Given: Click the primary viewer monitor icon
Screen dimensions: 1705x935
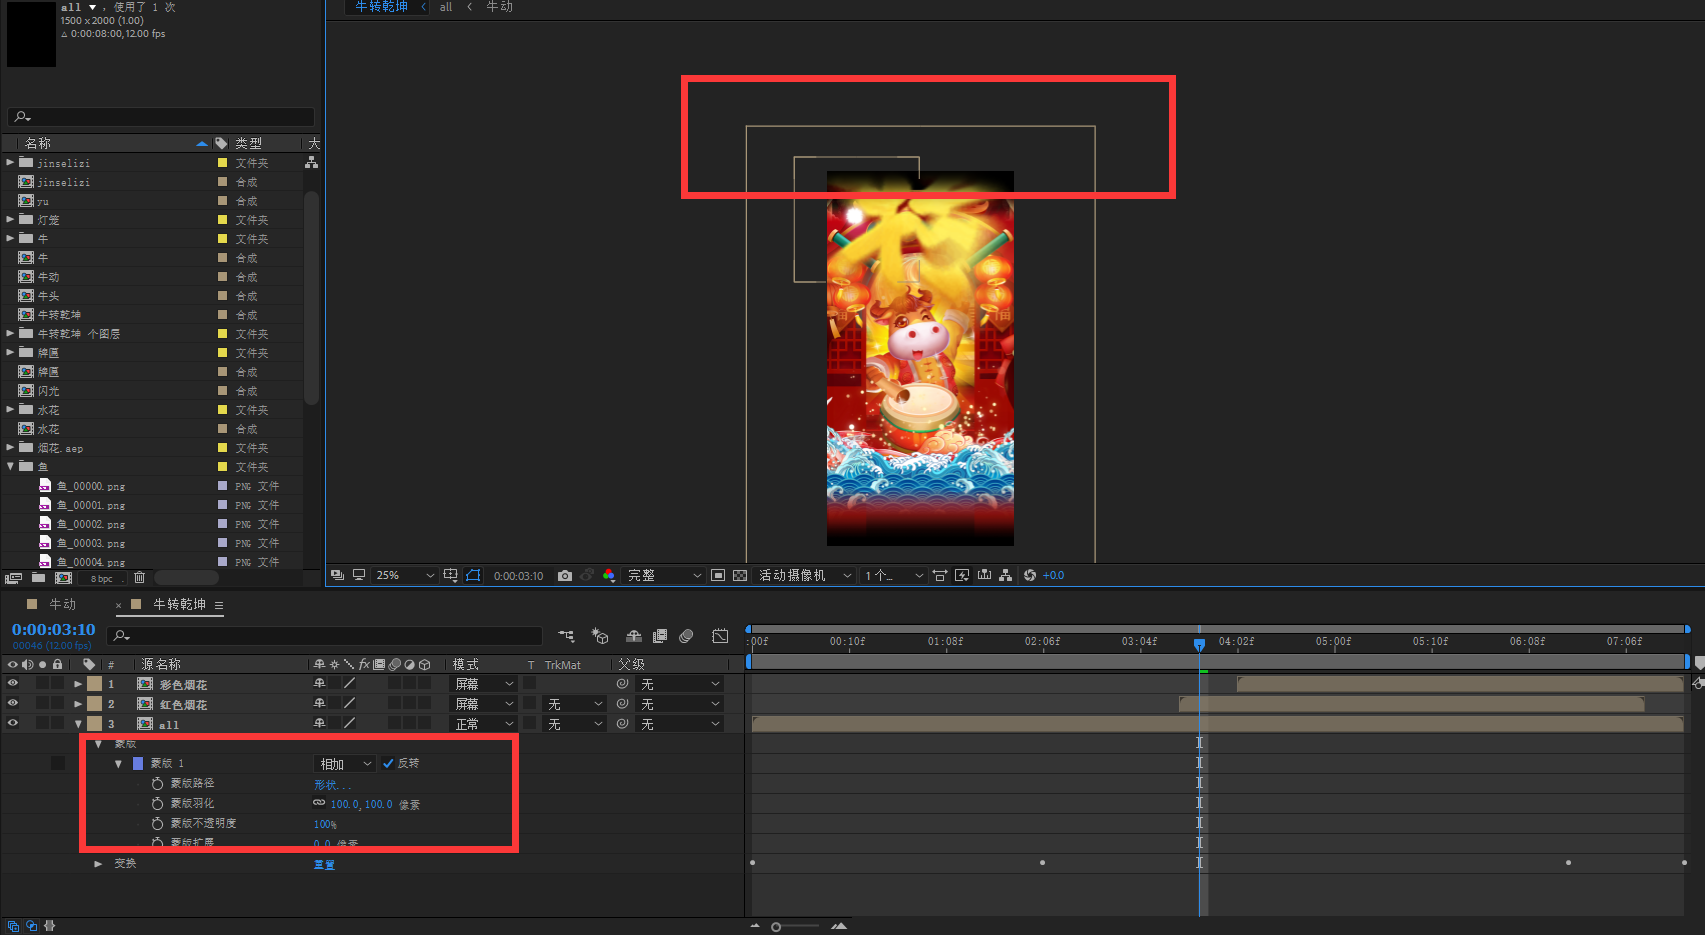Looking at the screenshot, I should (359, 575).
